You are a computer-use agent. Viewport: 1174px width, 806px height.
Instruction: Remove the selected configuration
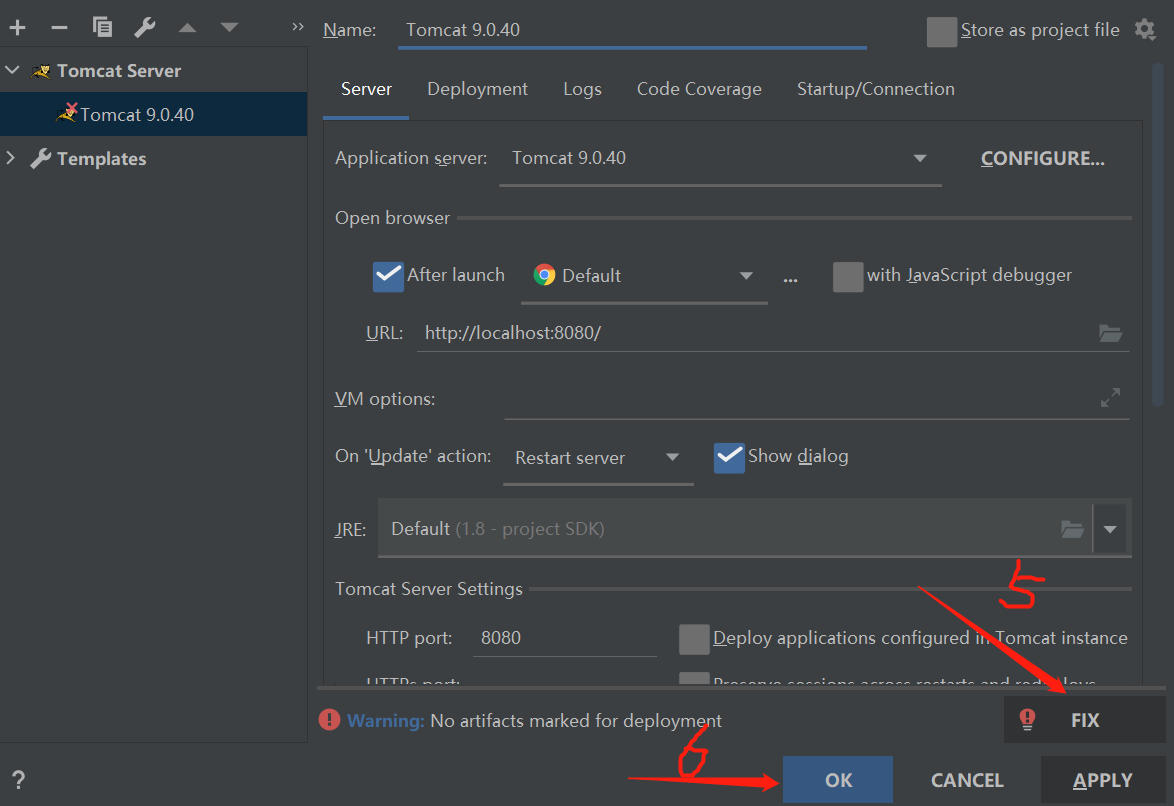coord(59,28)
